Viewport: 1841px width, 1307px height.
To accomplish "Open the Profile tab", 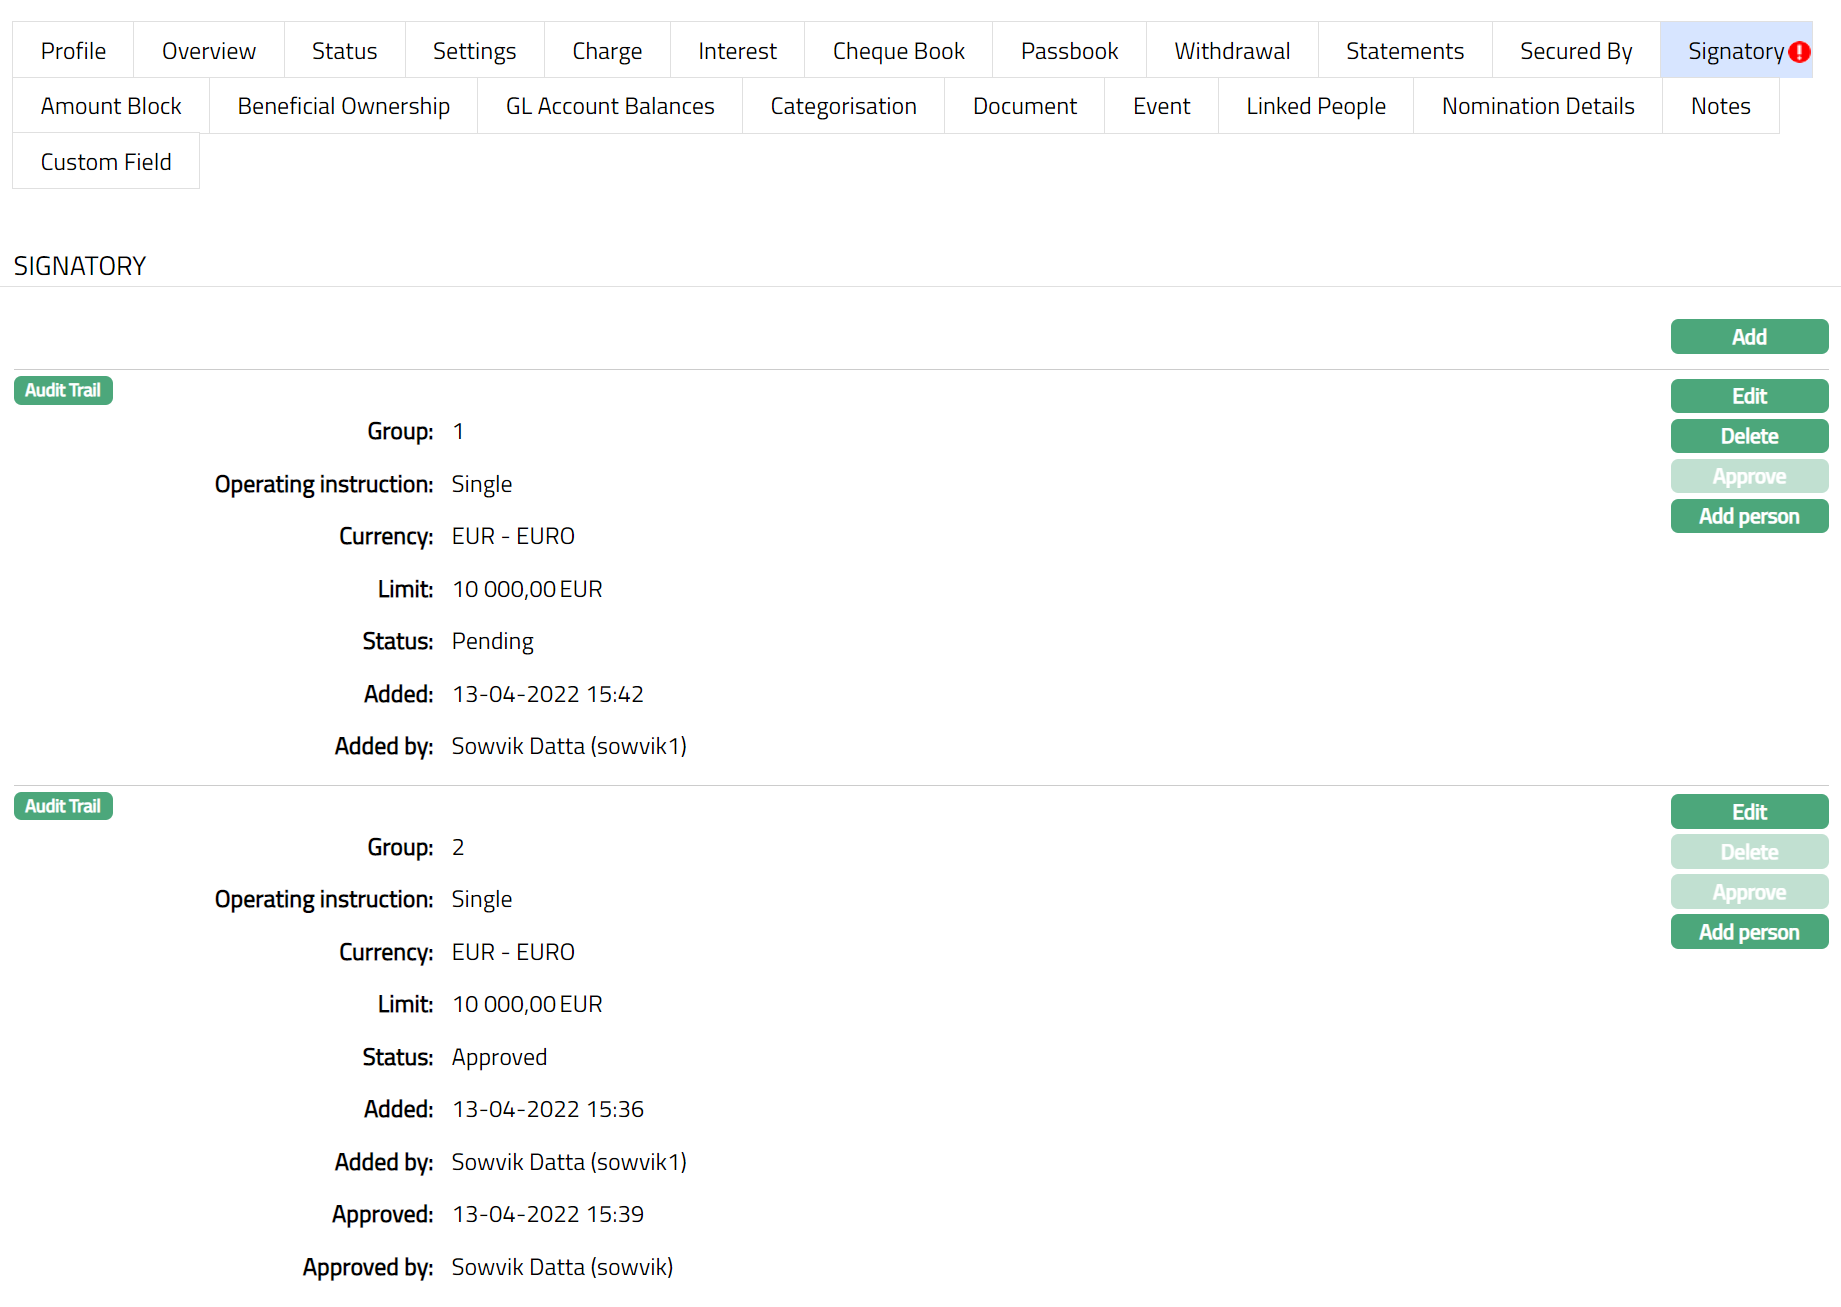I will [x=73, y=51].
